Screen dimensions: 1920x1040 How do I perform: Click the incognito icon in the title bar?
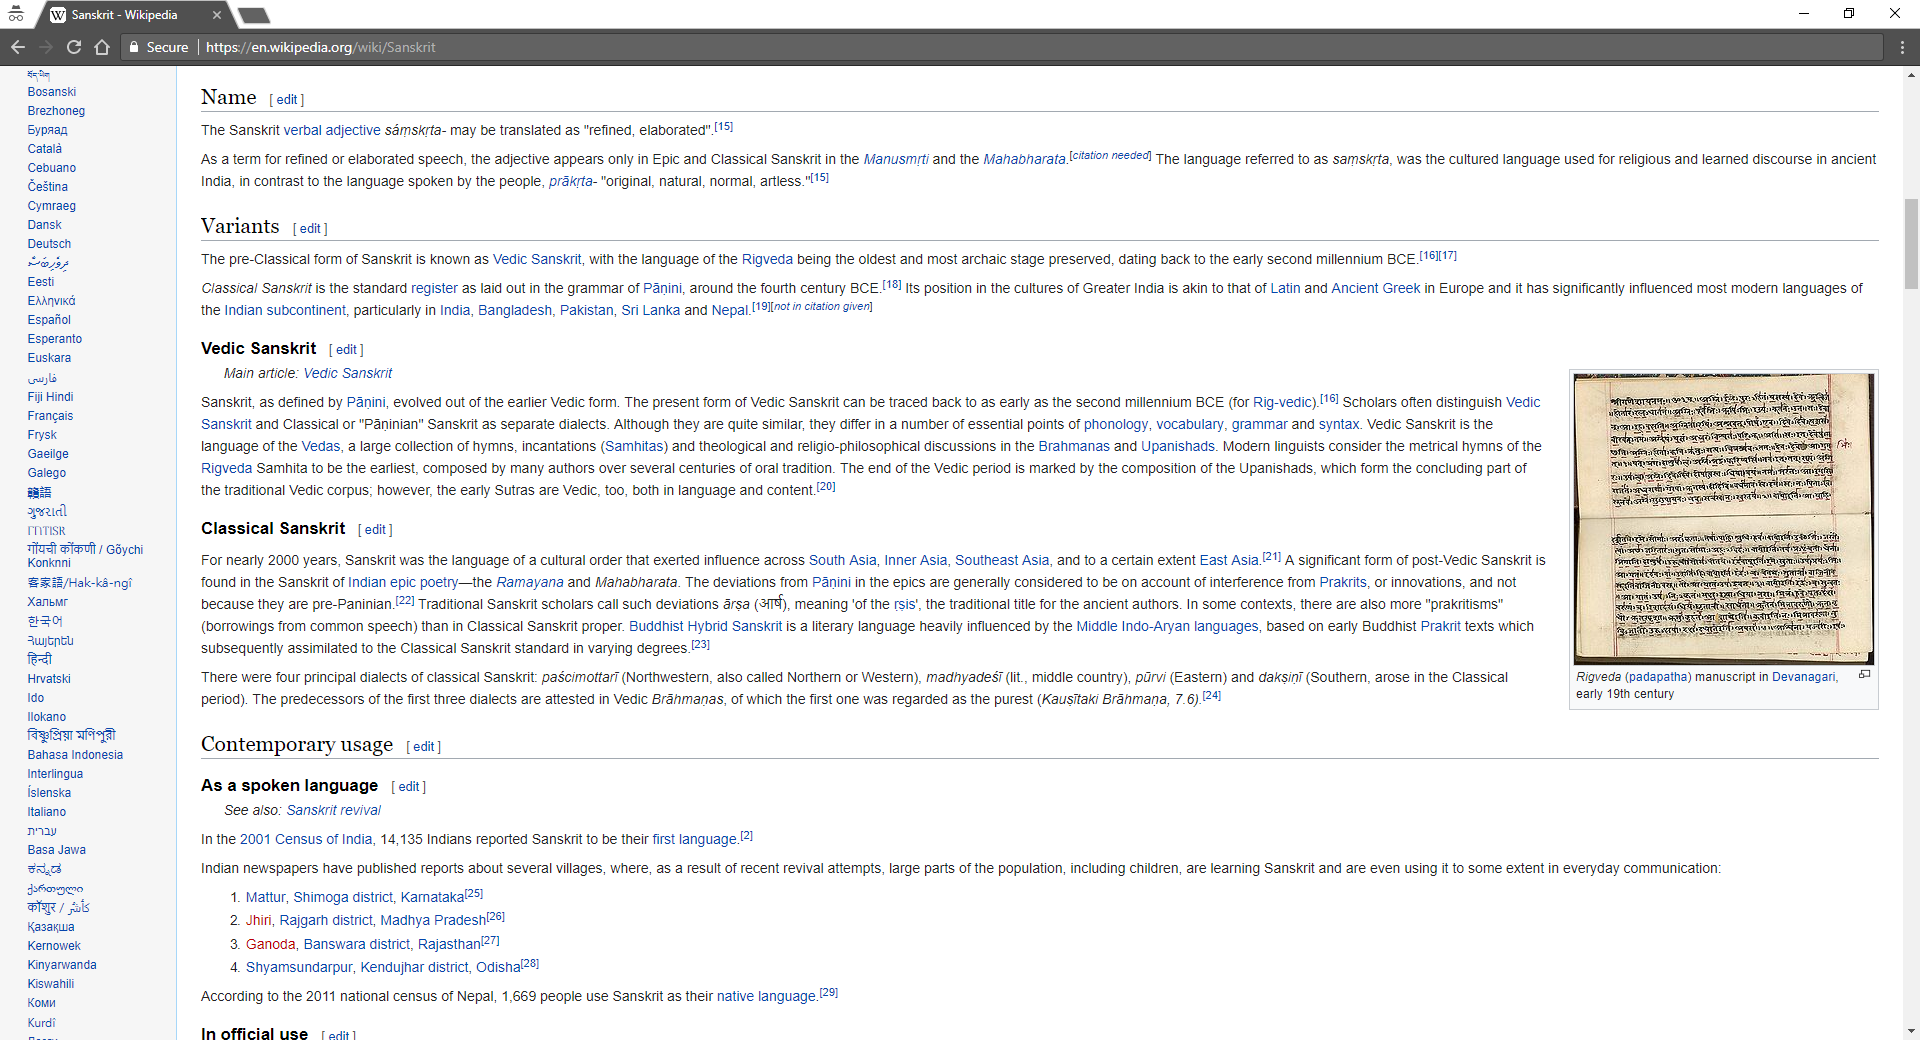[16, 14]
